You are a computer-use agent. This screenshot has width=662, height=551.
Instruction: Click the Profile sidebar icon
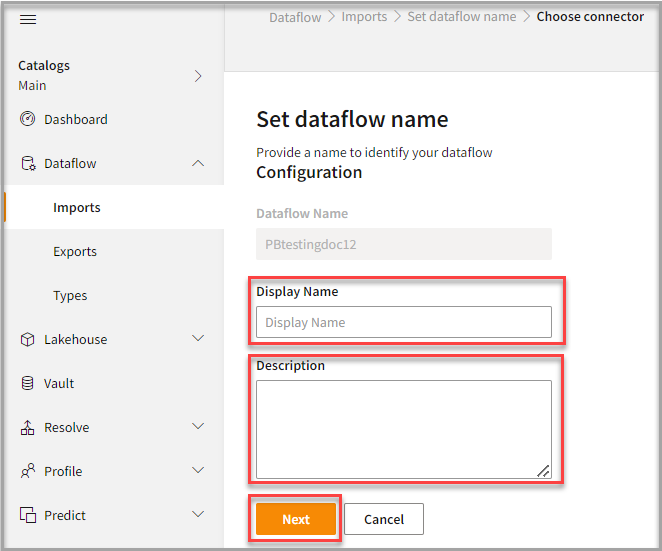(x=28, y=472)
